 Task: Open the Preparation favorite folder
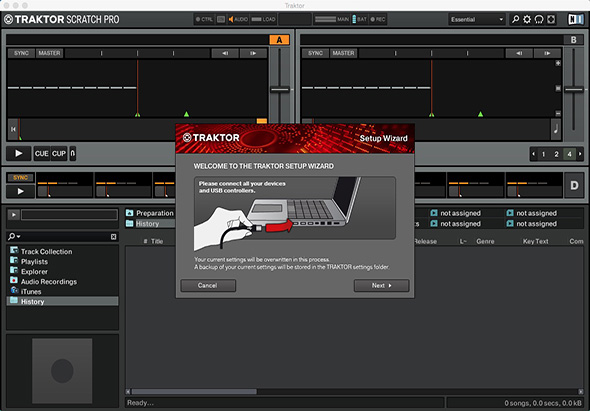pyautogui.click(x=151, y=213)
